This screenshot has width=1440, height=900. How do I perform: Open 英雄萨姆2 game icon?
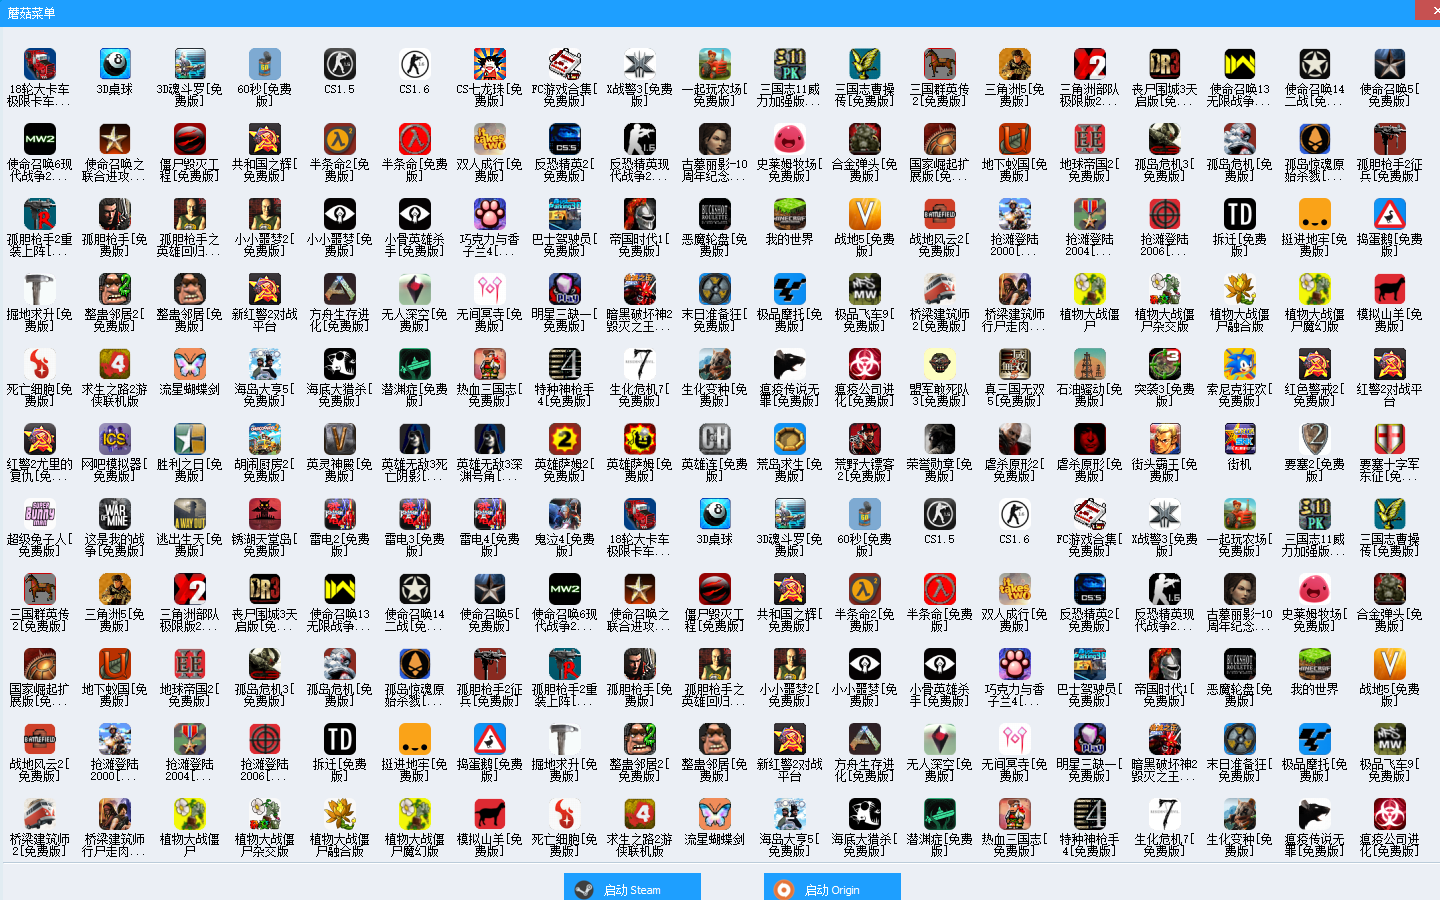point(564,440)
